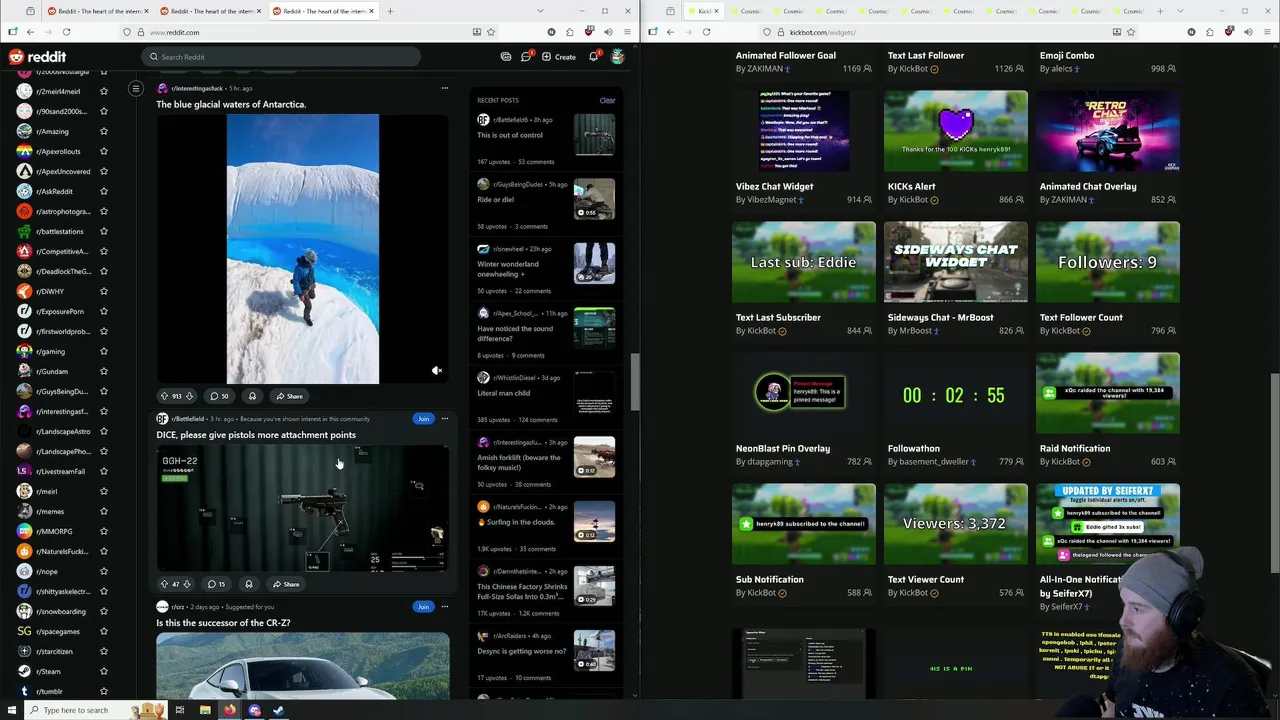Join r/Battlefield community
The image size is (1280, 720).
(x=423, y=419)
